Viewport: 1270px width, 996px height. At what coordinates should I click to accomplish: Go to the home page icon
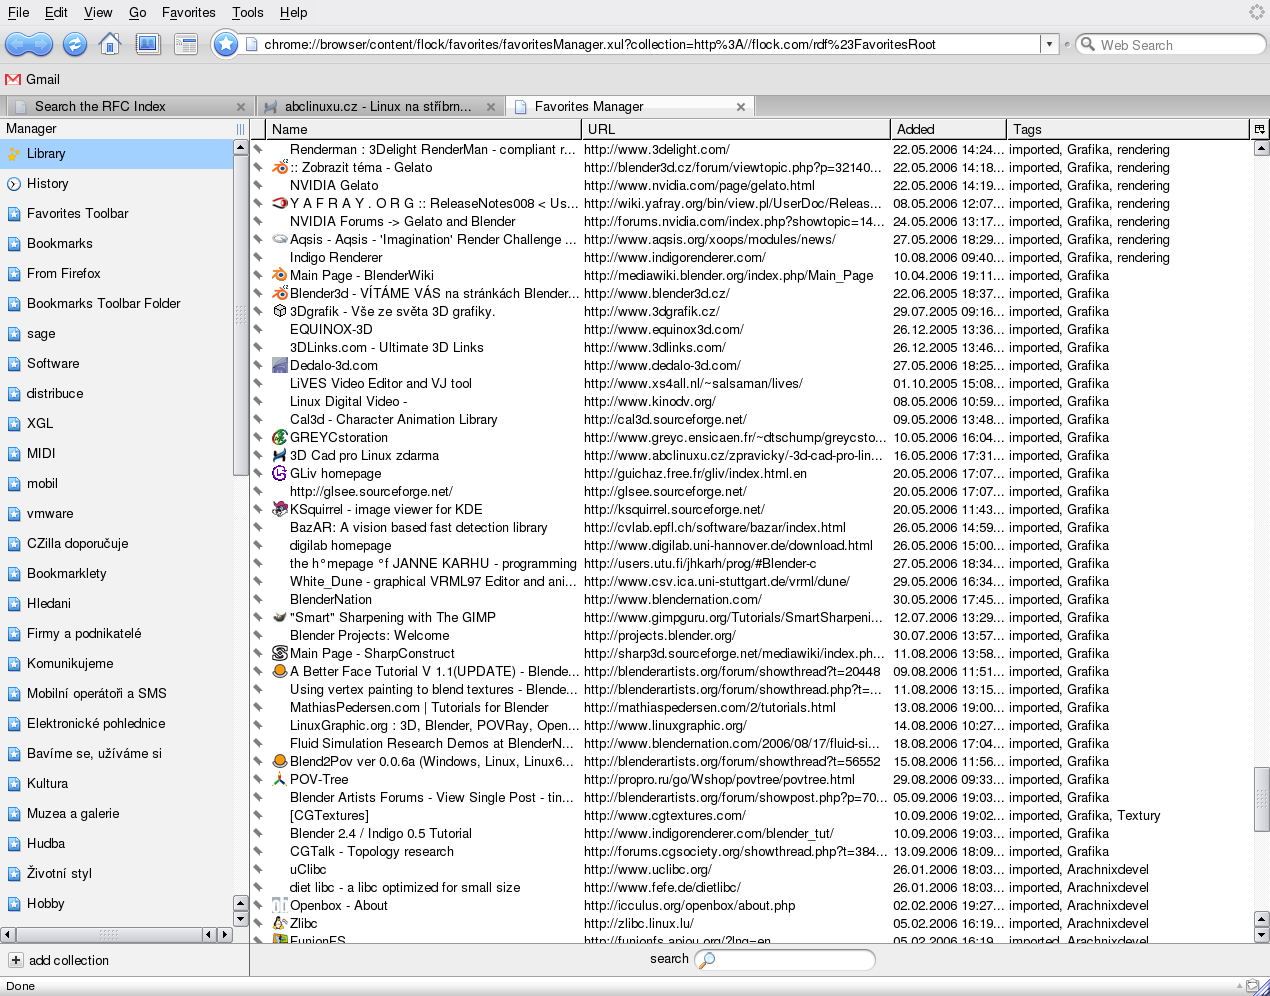[x=110, y=44]
